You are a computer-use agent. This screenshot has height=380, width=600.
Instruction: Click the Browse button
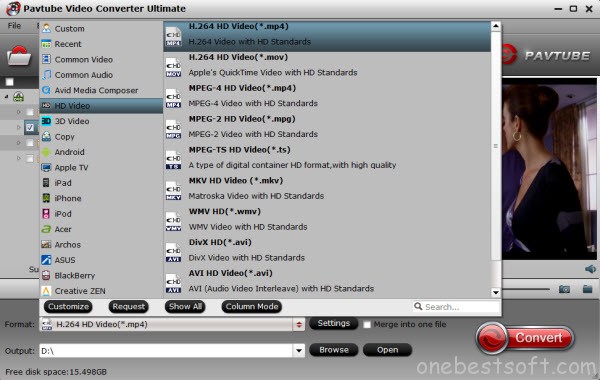[x=334, y=350]
